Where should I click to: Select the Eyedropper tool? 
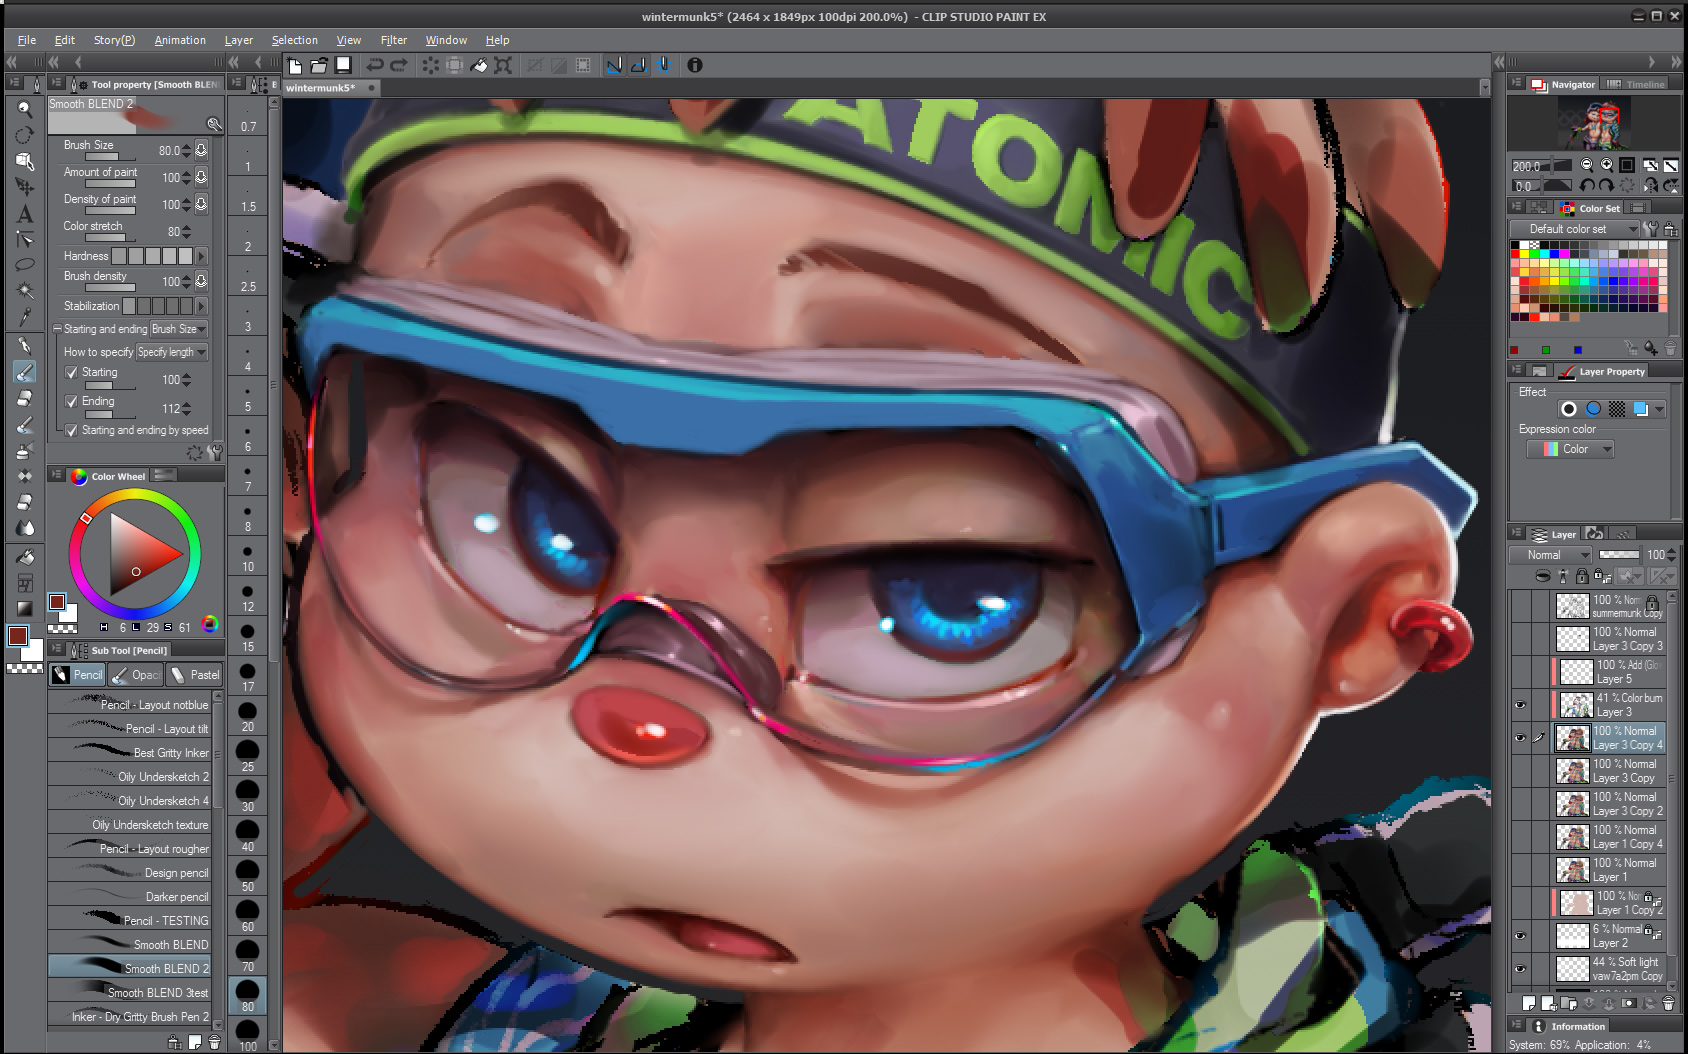(25, 317)
